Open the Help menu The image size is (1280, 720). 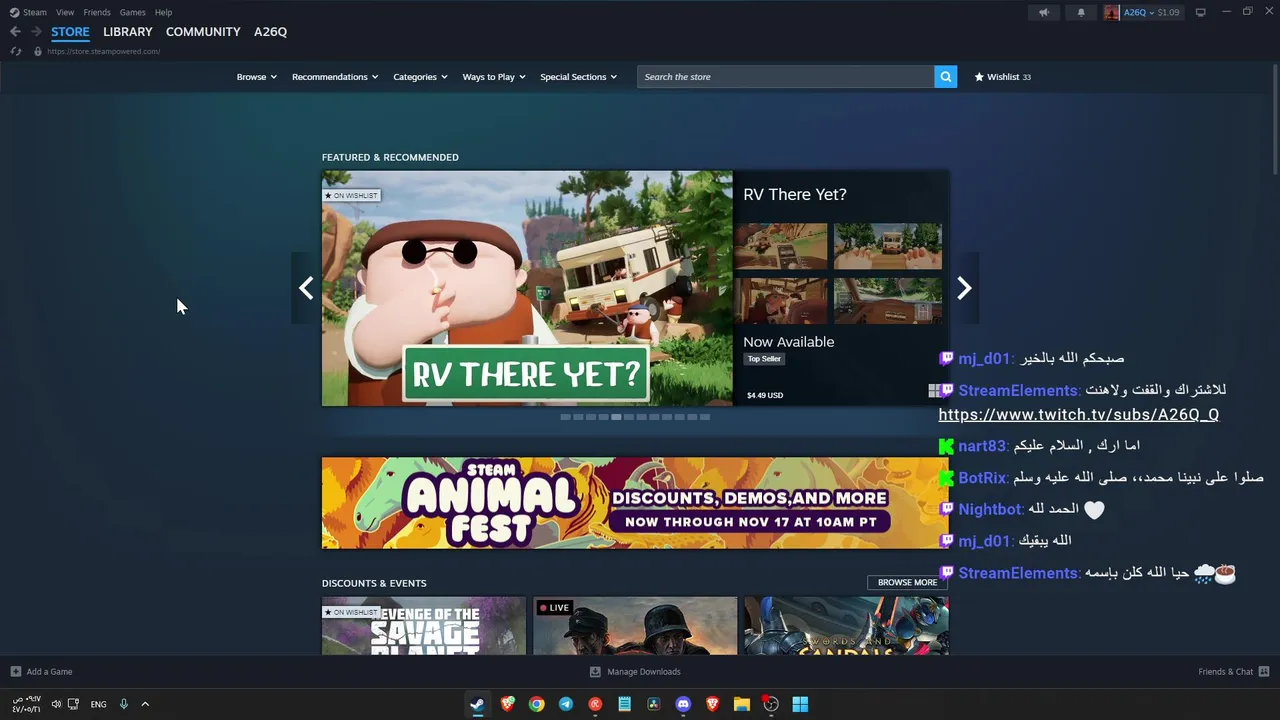tap(163, 12)
